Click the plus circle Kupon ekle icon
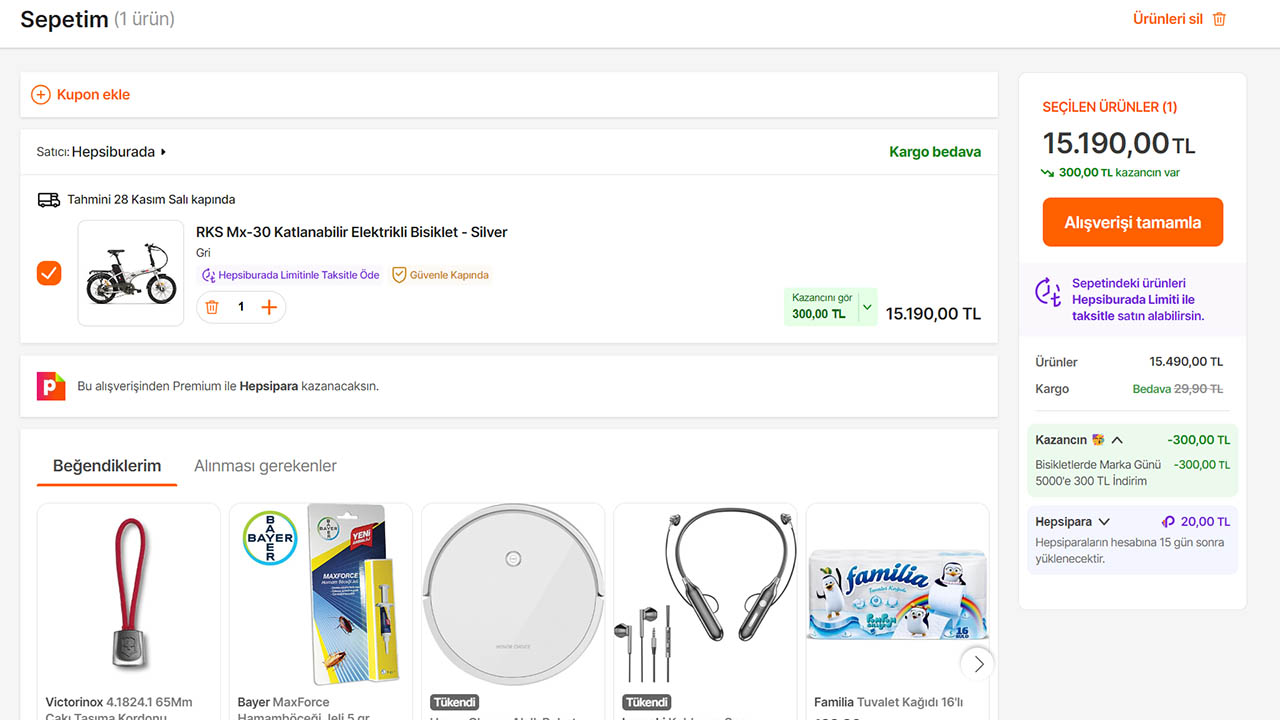This screenshot has height=720, width=1280. coord(41,95)
